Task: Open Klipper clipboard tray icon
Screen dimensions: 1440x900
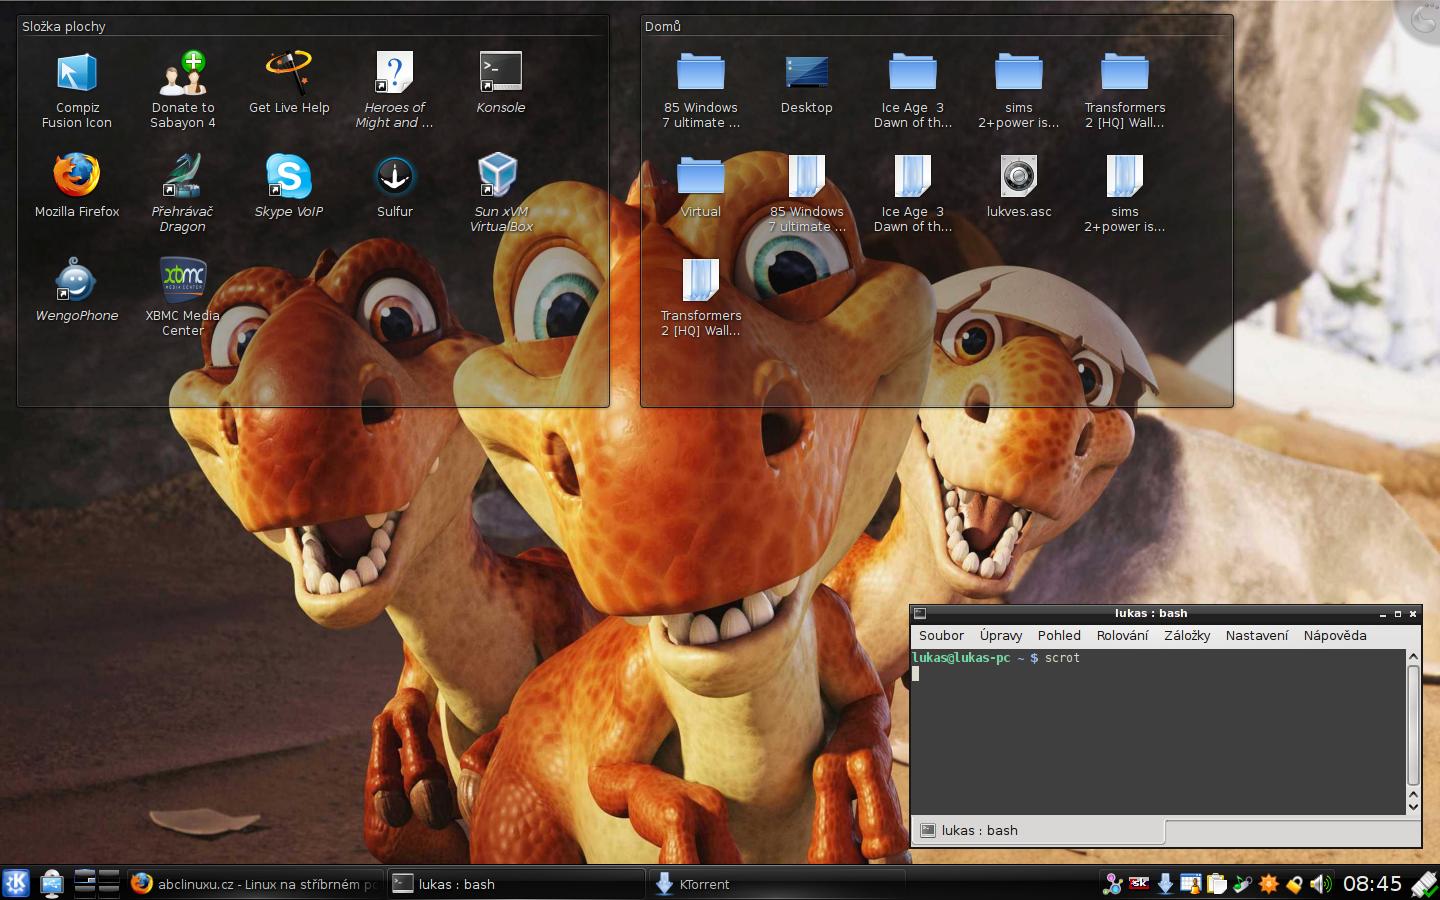Action: coord(1217,883)
